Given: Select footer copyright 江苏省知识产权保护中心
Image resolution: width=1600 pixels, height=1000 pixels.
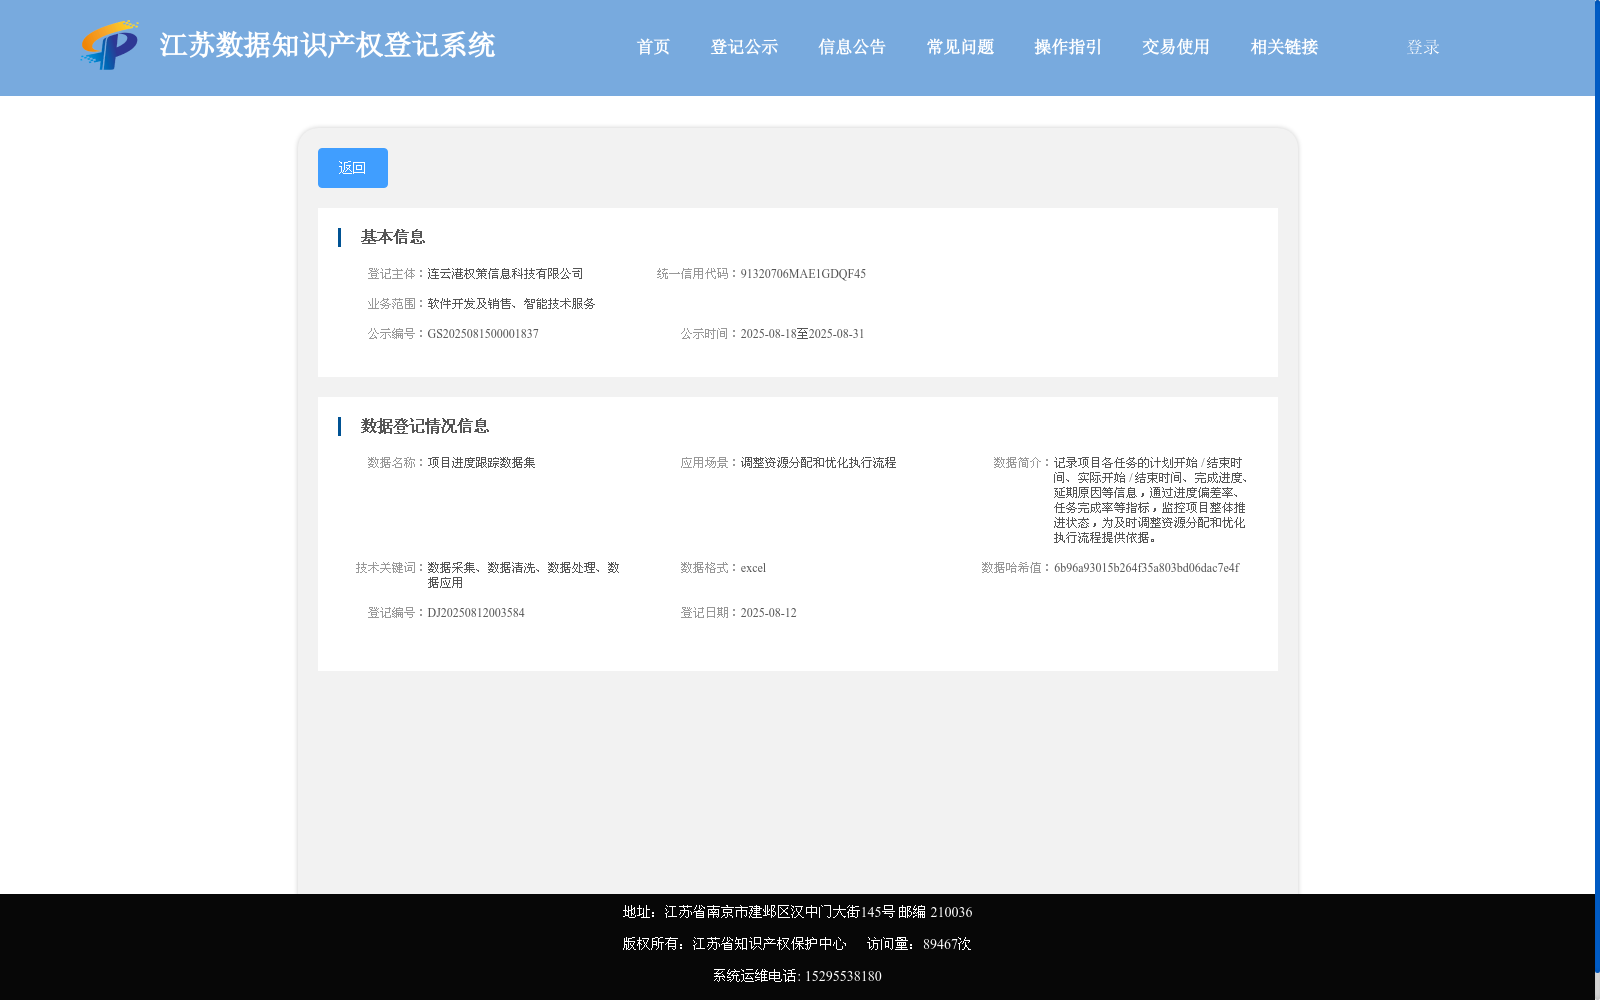Looking at the screenshot, I should click(769, 944).
